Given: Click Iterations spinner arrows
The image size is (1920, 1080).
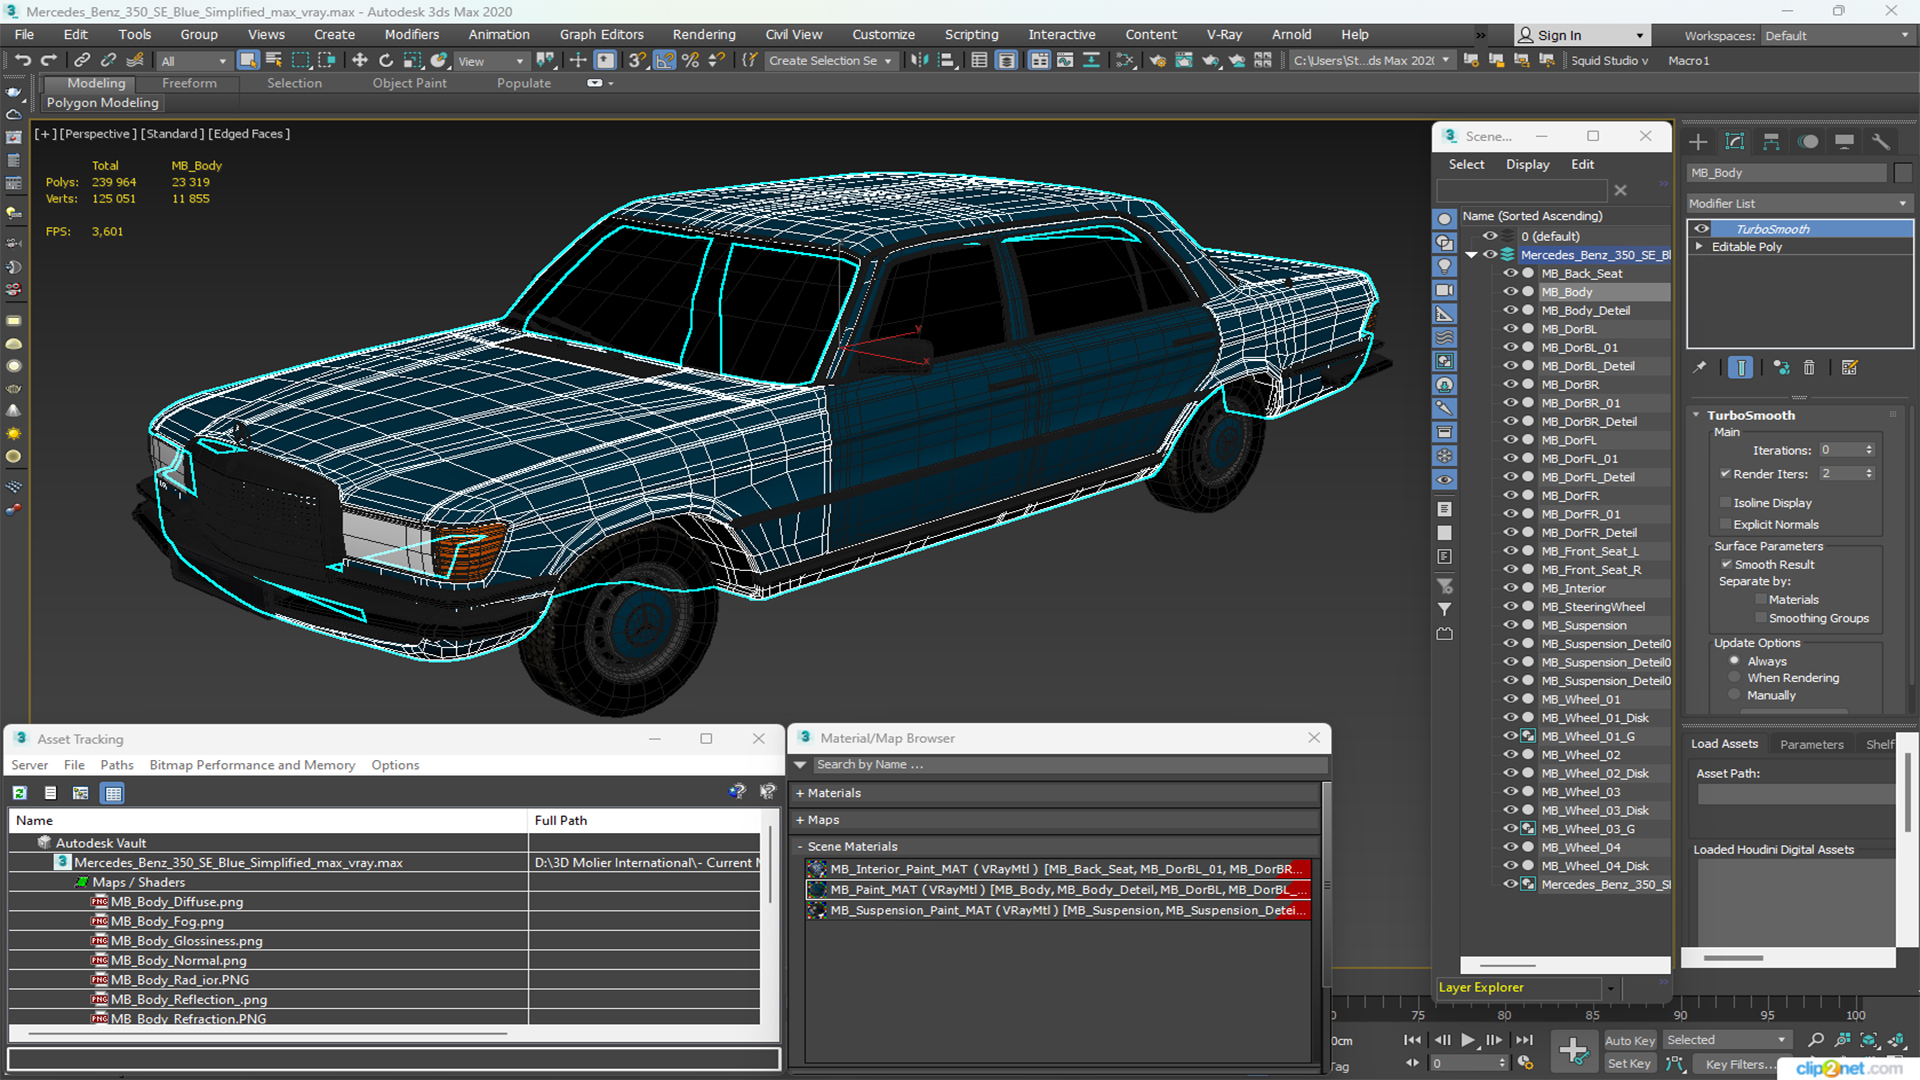Looking at the screenshot, I should 1869,450.
